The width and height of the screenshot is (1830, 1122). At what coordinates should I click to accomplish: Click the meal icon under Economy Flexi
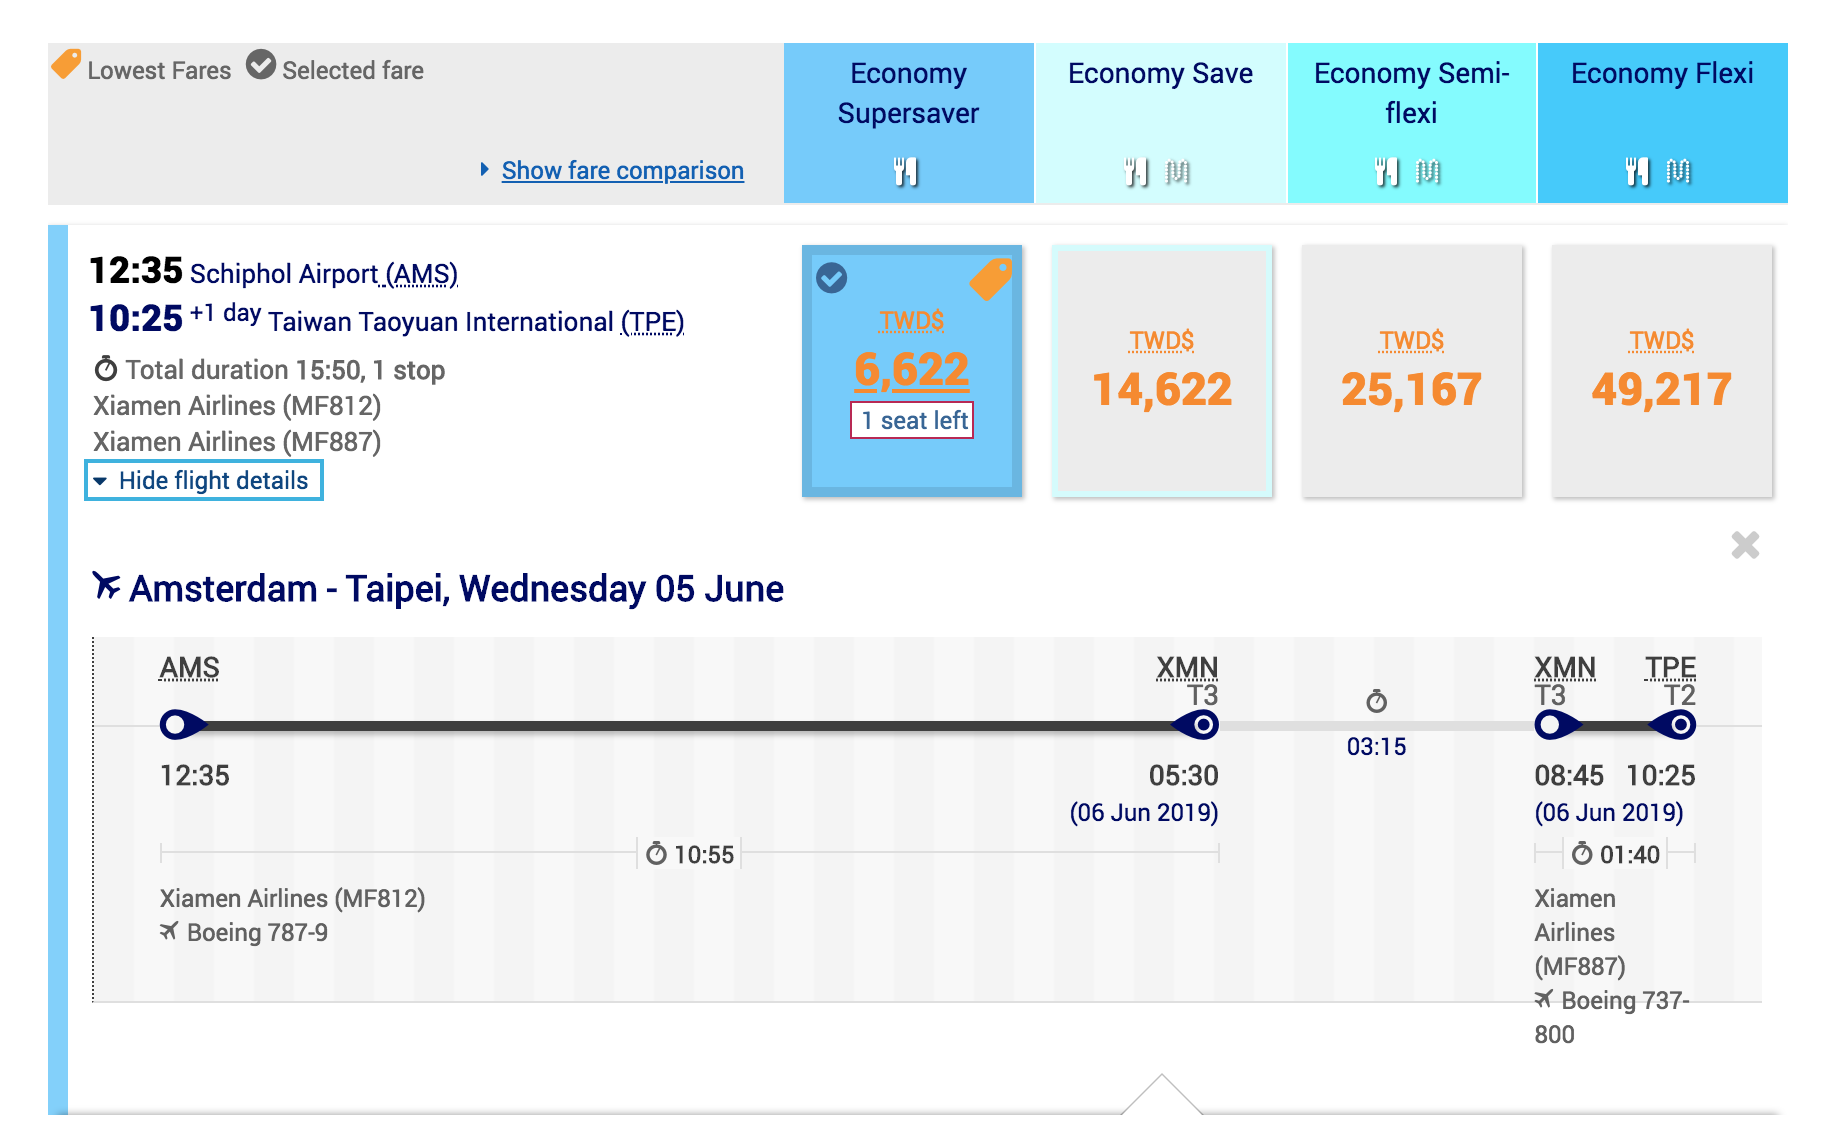[1637, 172]
